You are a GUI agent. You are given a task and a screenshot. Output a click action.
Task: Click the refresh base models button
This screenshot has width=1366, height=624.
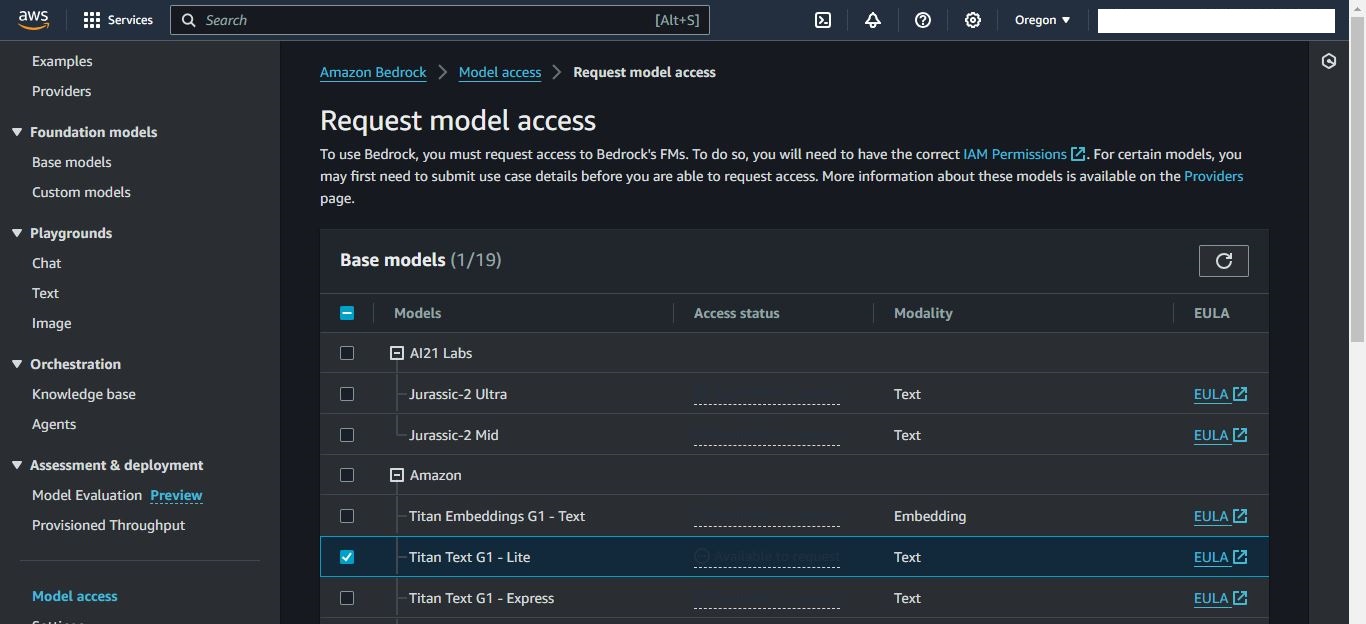pos(1223,261)
